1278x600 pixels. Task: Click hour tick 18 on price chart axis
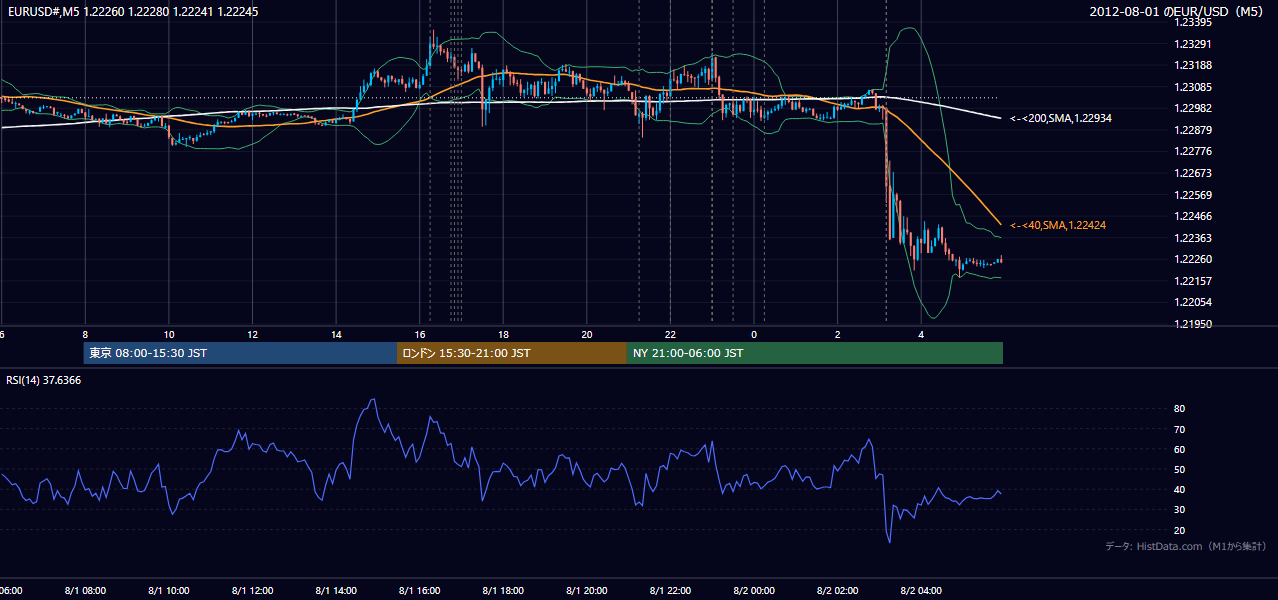click(503, 335)
